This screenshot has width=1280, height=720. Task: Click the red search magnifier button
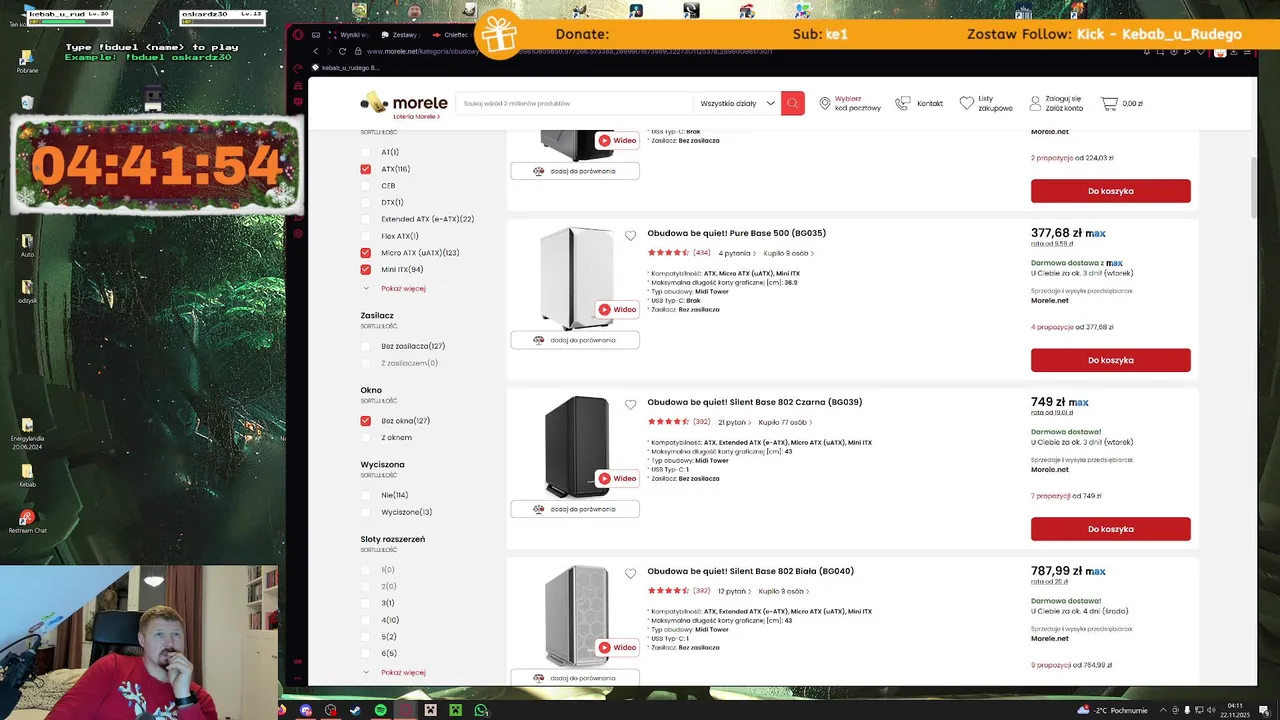793,103
